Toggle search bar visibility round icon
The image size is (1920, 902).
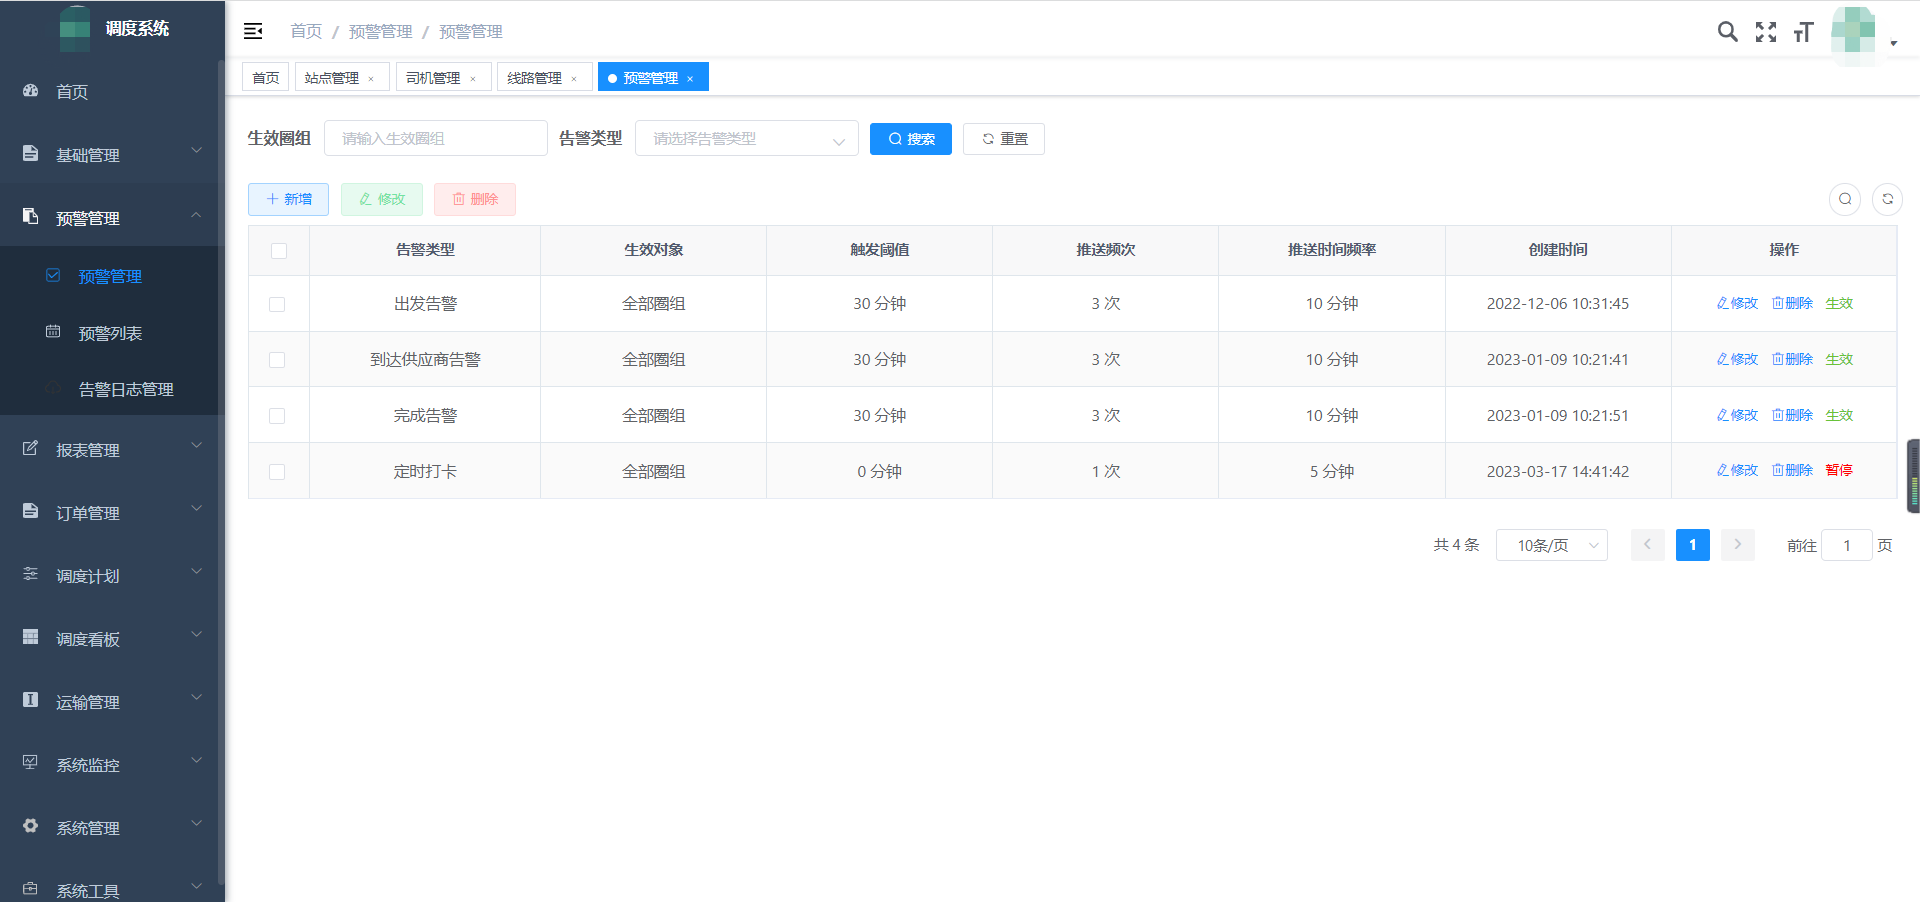(1845, 199)
